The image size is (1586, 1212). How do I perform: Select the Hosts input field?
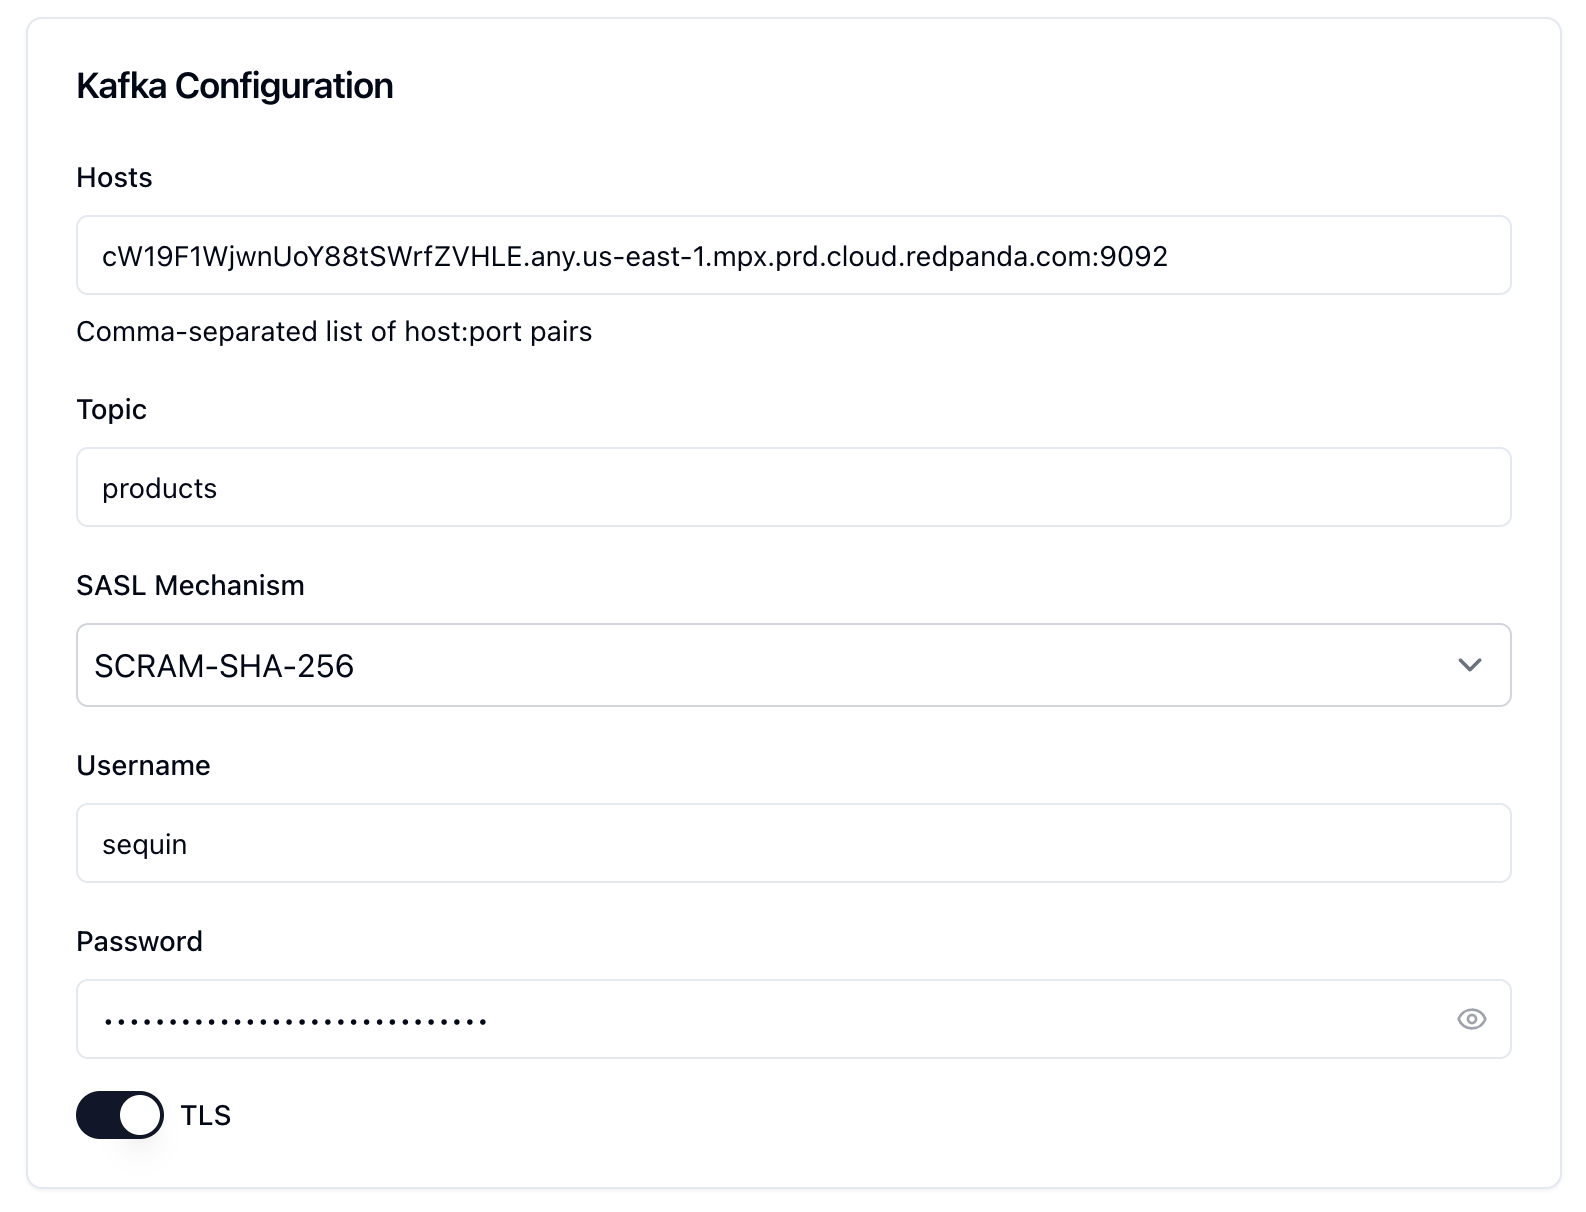[793, 254]
